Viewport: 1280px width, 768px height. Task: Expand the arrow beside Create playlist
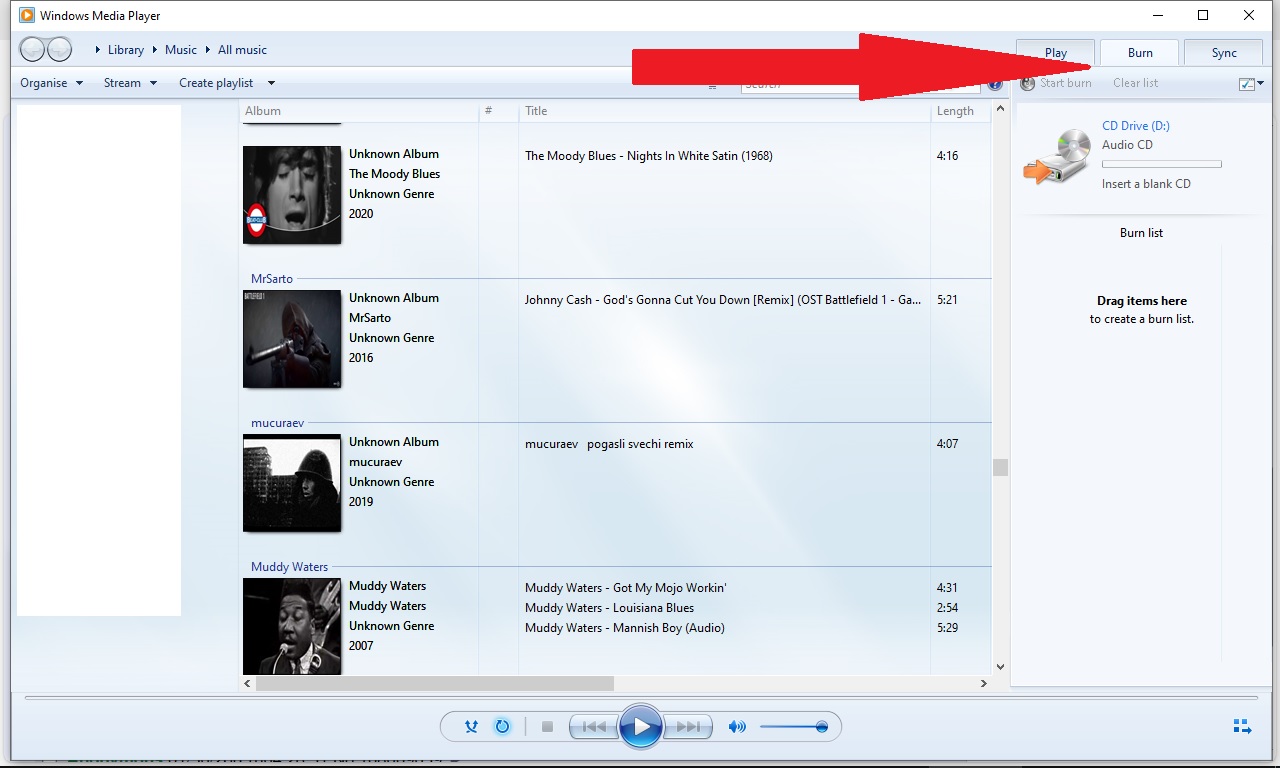271,83
